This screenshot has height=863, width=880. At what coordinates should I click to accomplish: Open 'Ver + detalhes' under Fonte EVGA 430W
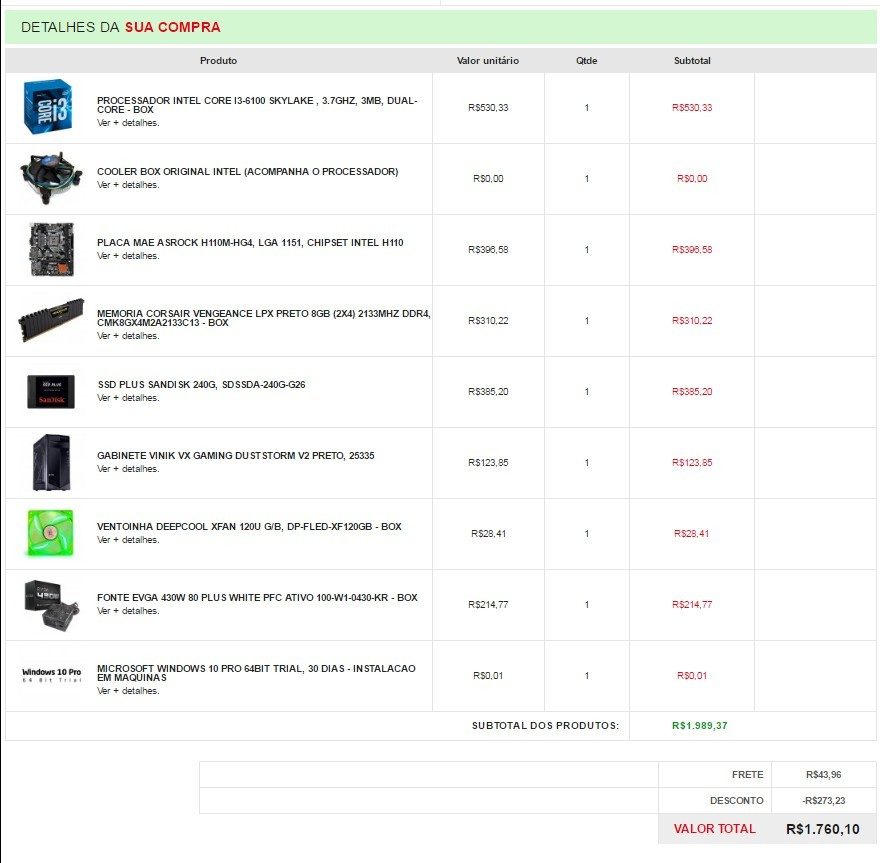(128, 611)
